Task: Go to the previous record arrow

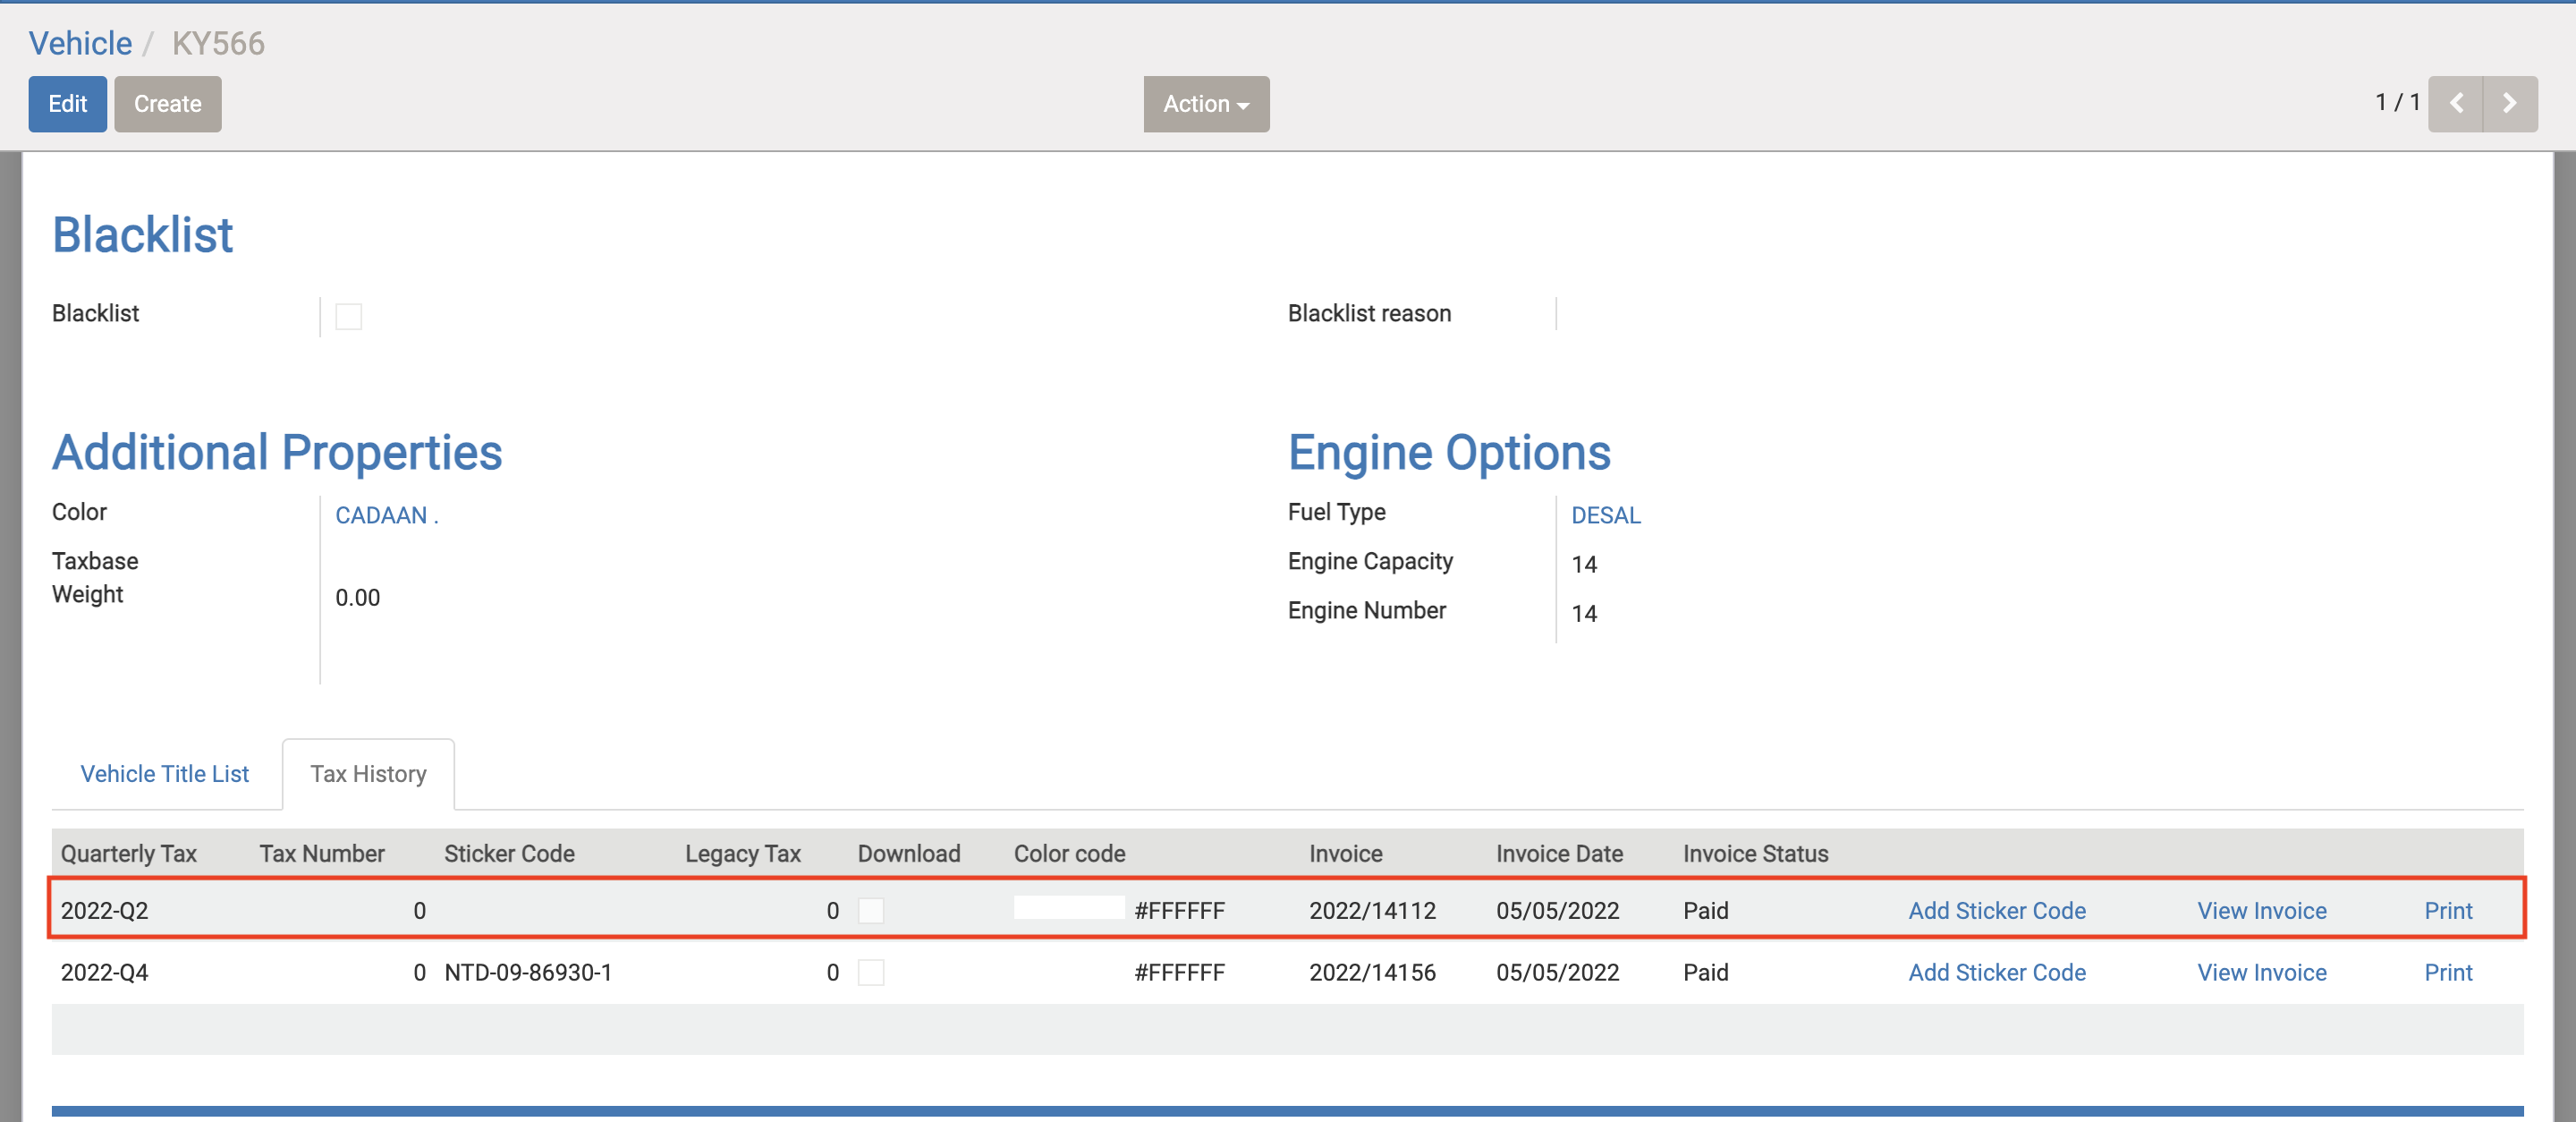Action: (x=2455, y=103)
